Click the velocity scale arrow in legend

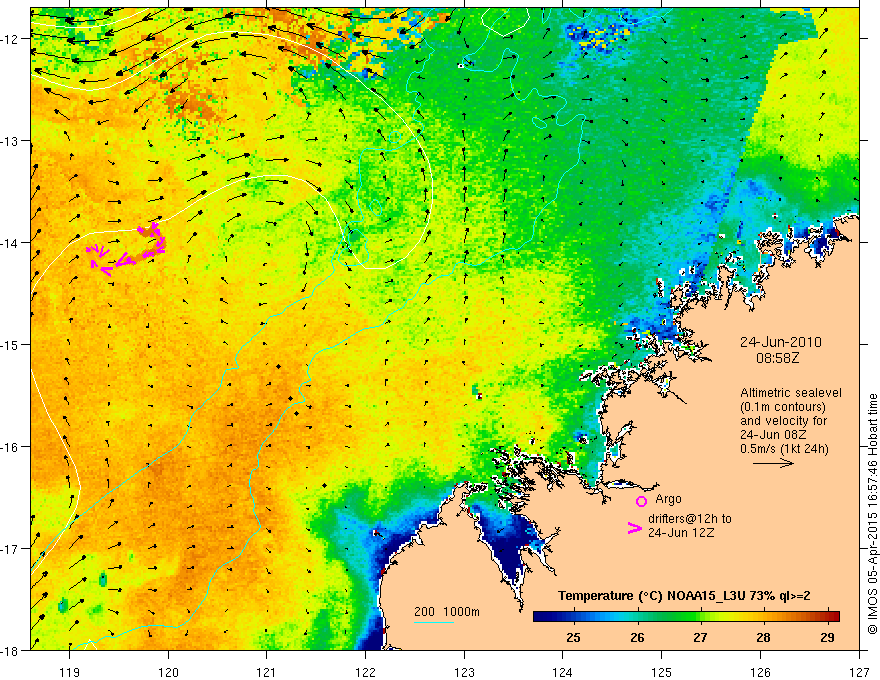coord(773,463)
